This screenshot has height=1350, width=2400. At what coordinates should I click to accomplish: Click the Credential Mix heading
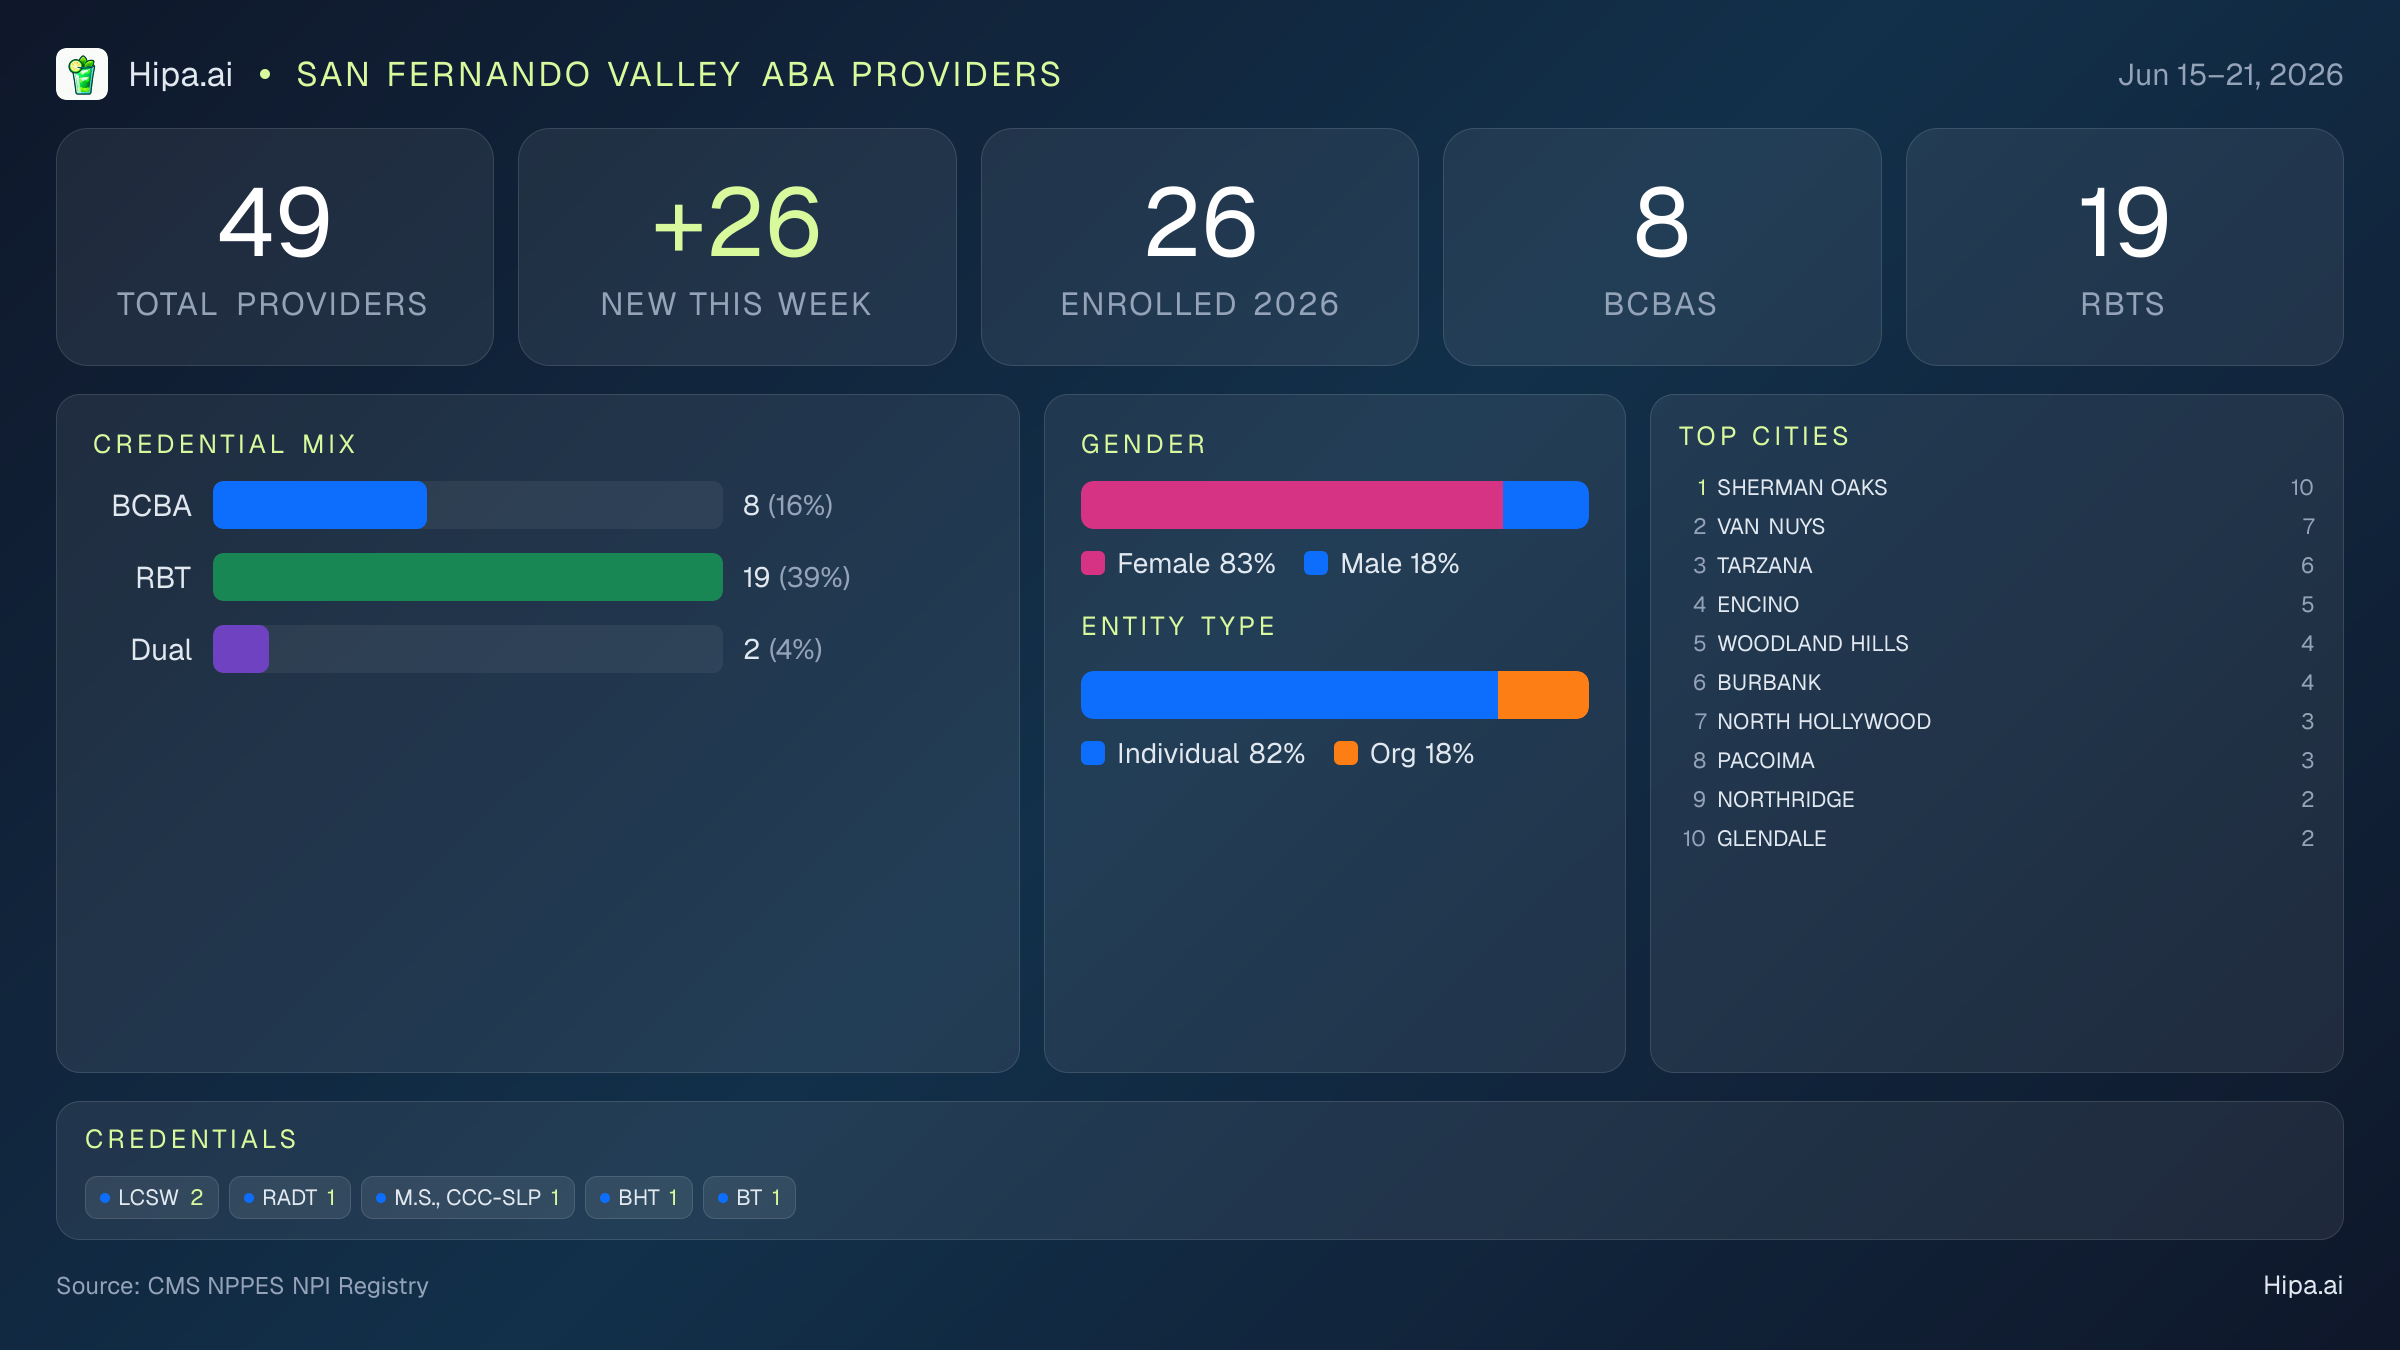(225, 444)
